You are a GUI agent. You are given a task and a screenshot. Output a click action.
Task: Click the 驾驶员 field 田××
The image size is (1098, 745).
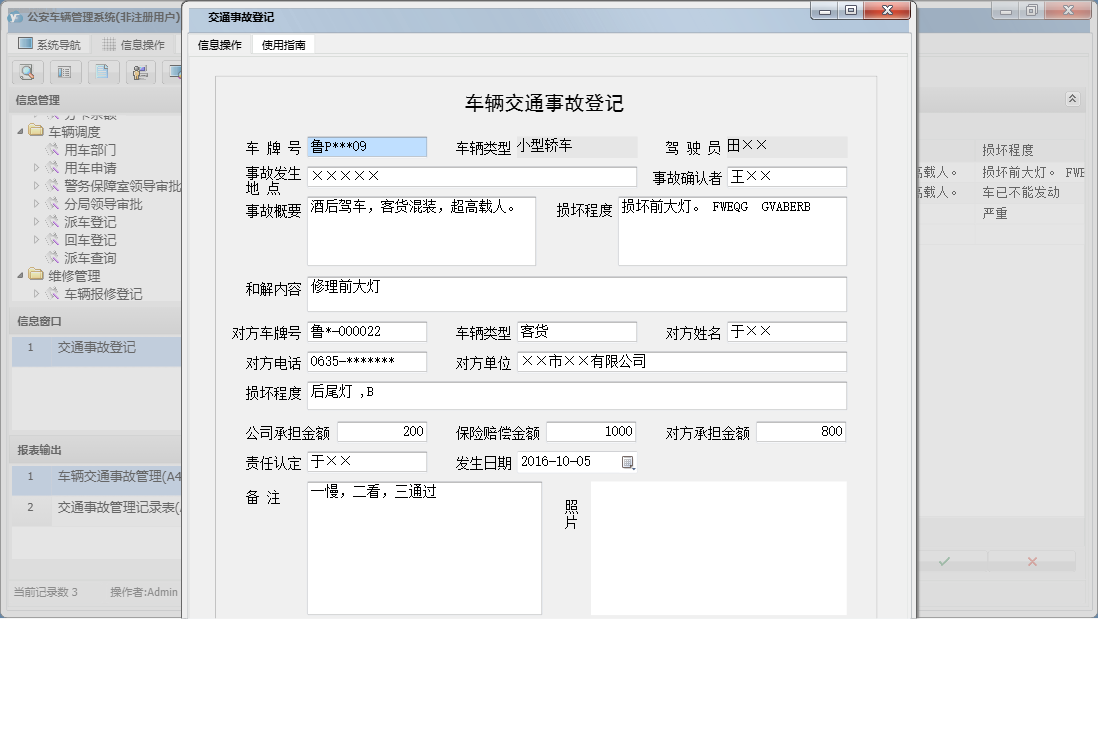[x=786, y=147]
